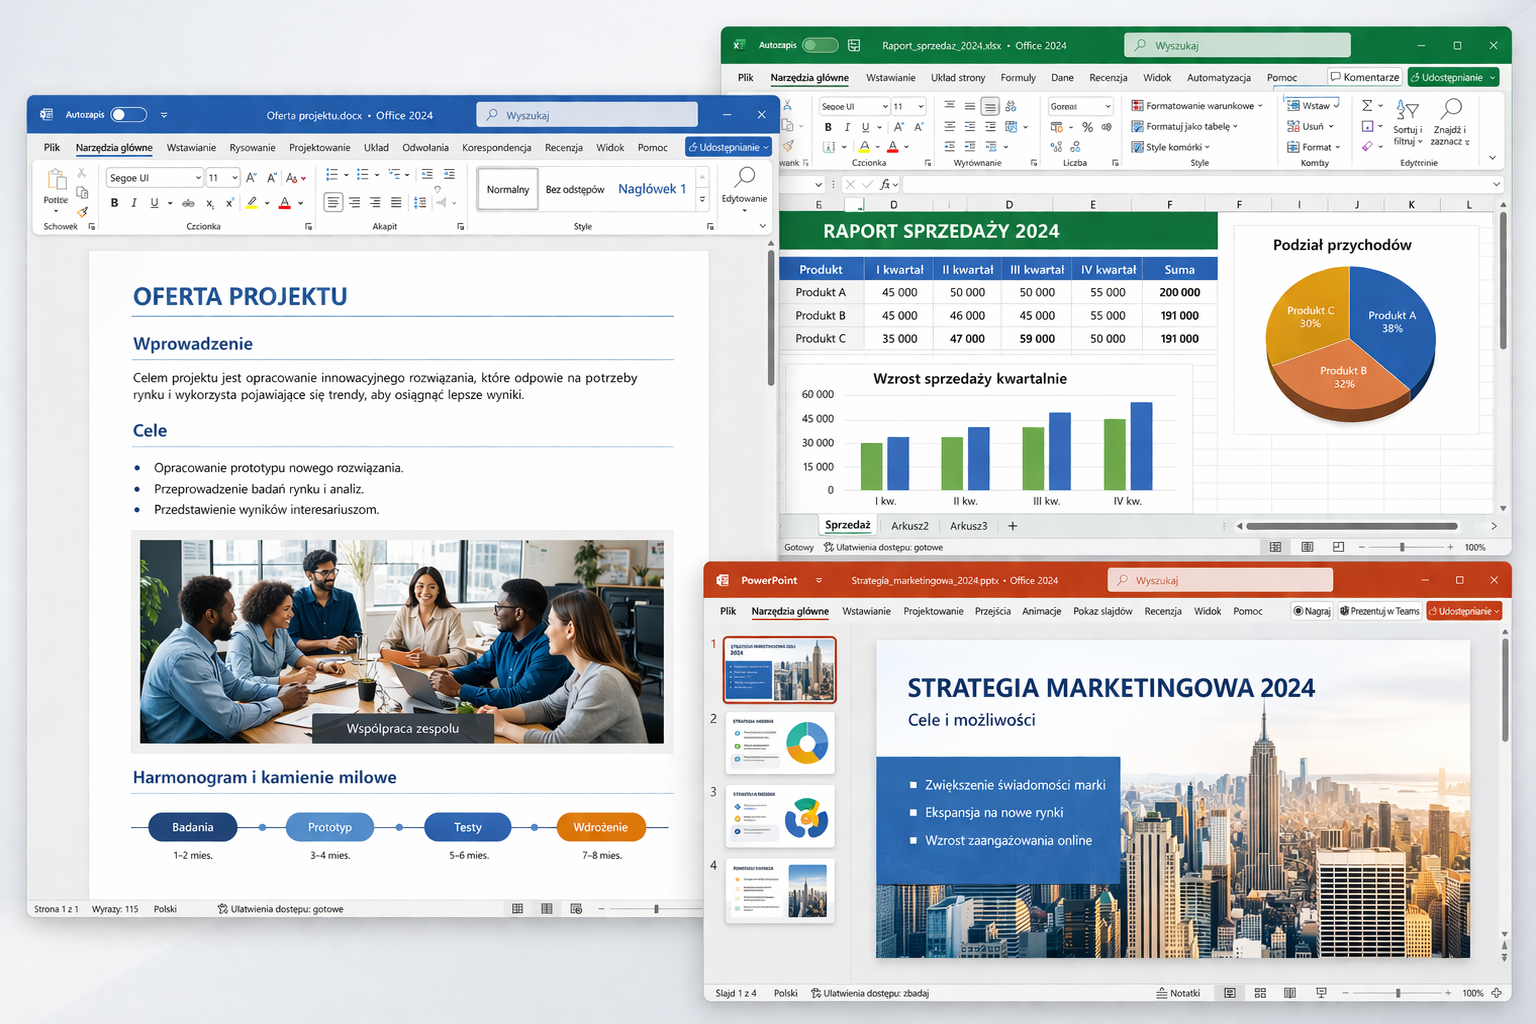Click Prezentuj w Teams in PowerPoint
This screenshot has width=1536, height=1024.
[x=1379, y=611]
